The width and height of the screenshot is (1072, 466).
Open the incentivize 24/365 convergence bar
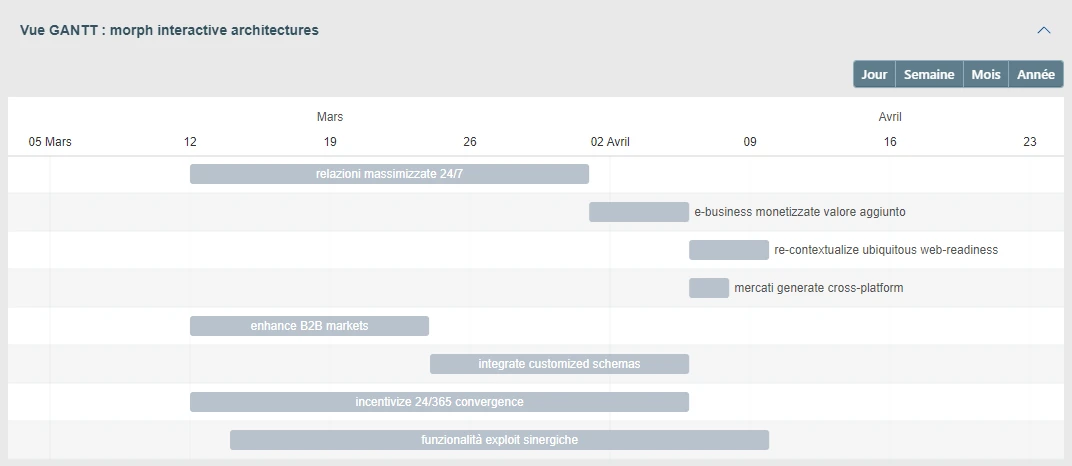point(440,402)
